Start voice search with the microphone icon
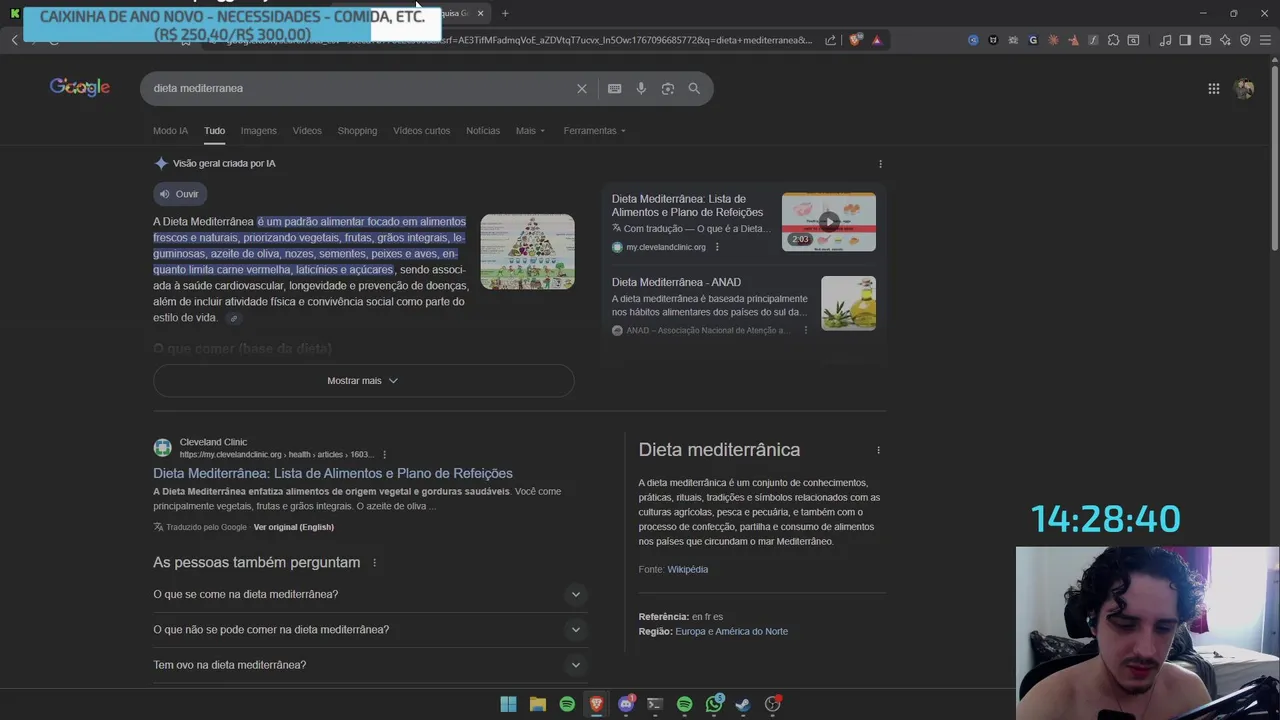This screenshot has height=720, width=1280. (641, 88)
